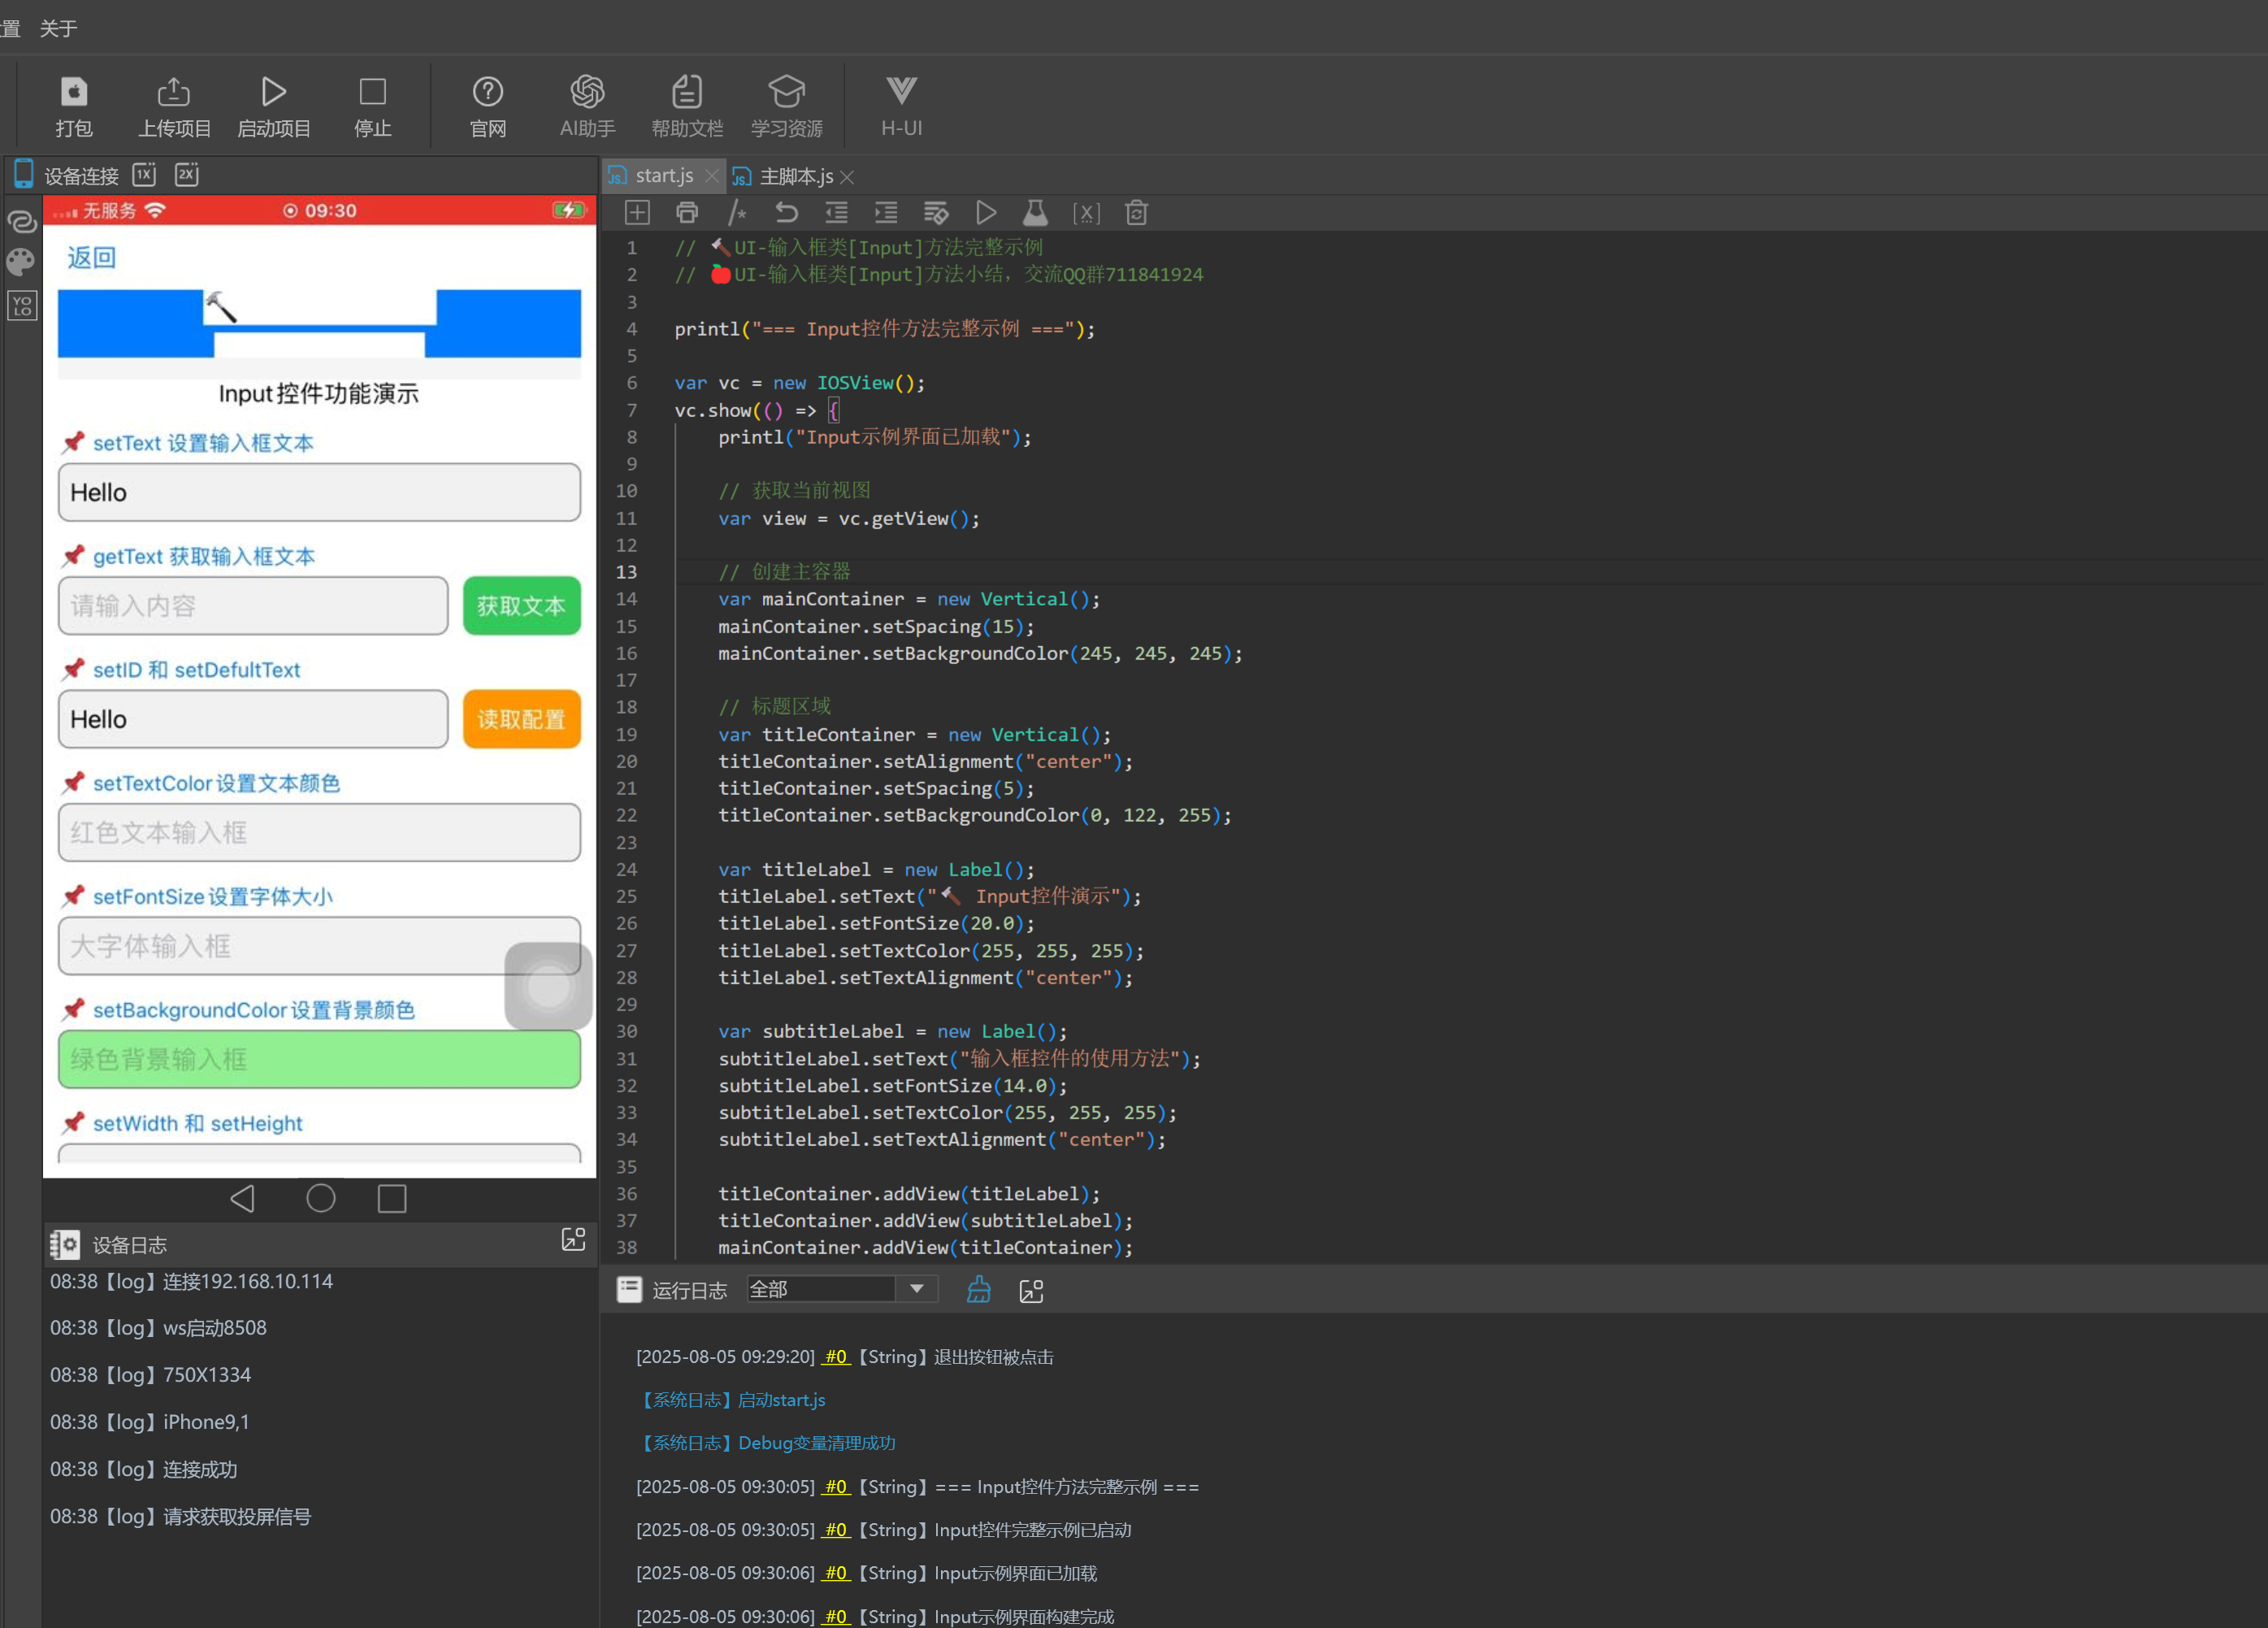Click the 运行日志 panel icon
The height and width of the screenshot is (1628, 2268).
629,1290
